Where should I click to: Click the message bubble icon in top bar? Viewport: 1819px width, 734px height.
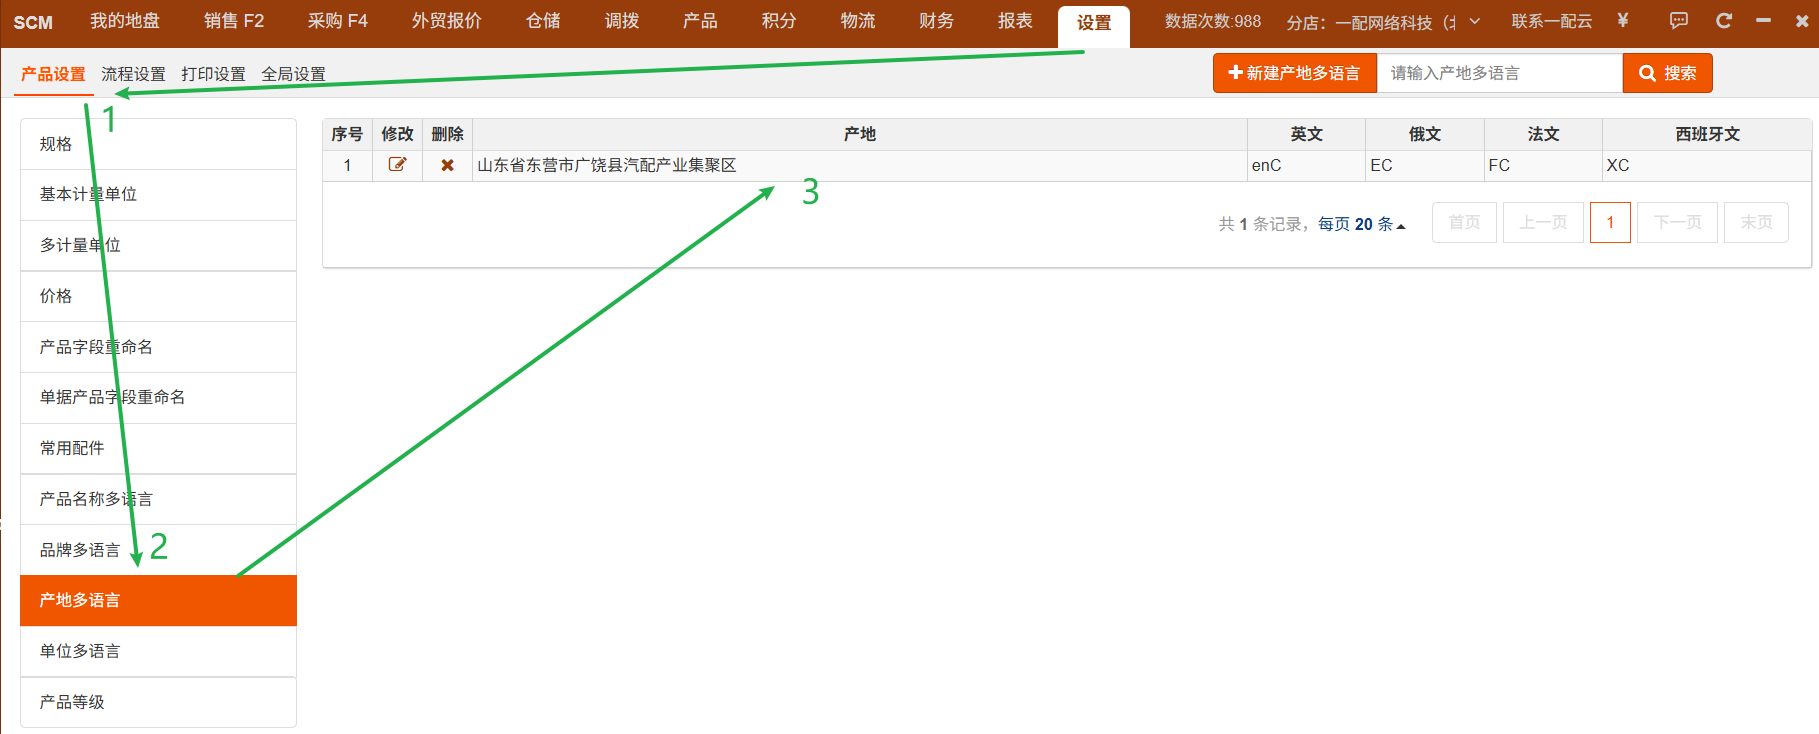[1679, 20]
